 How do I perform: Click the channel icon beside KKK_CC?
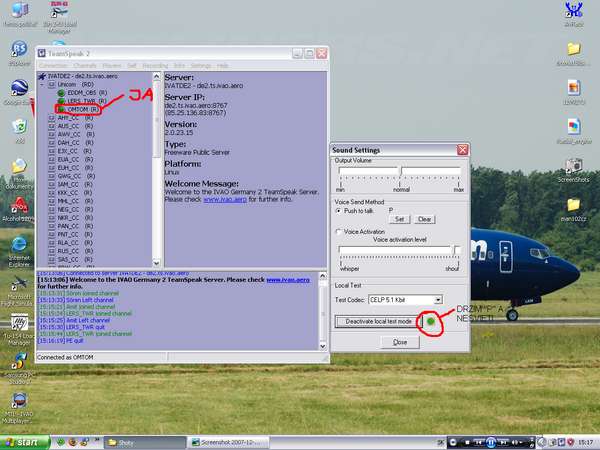point(51,193)
